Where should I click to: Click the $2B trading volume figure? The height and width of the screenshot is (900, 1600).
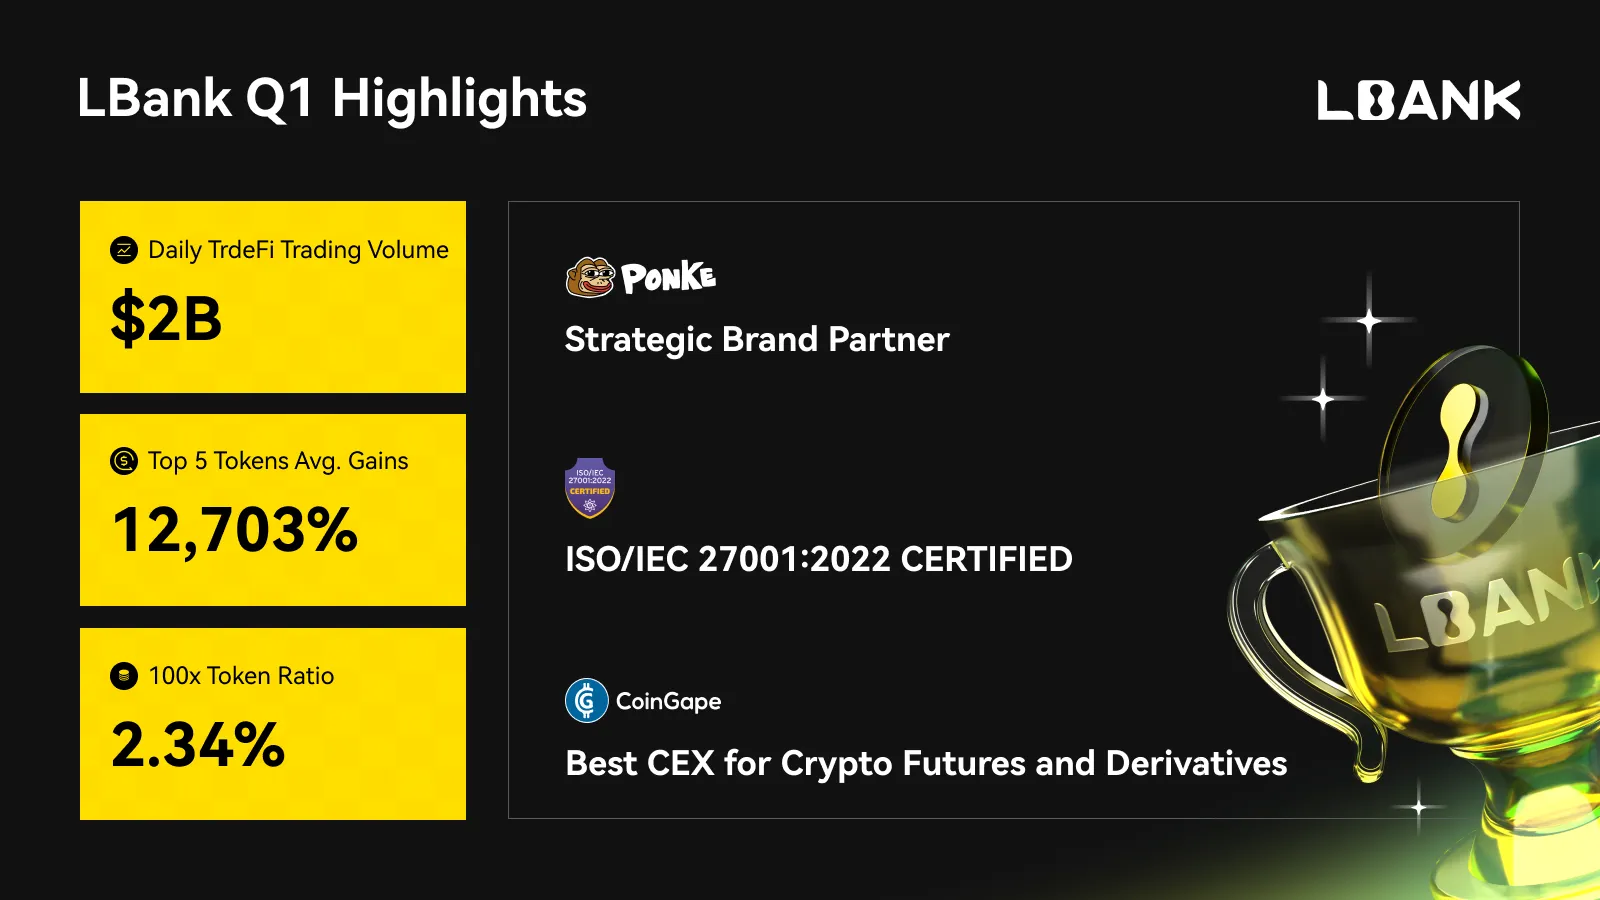[166, 319]
